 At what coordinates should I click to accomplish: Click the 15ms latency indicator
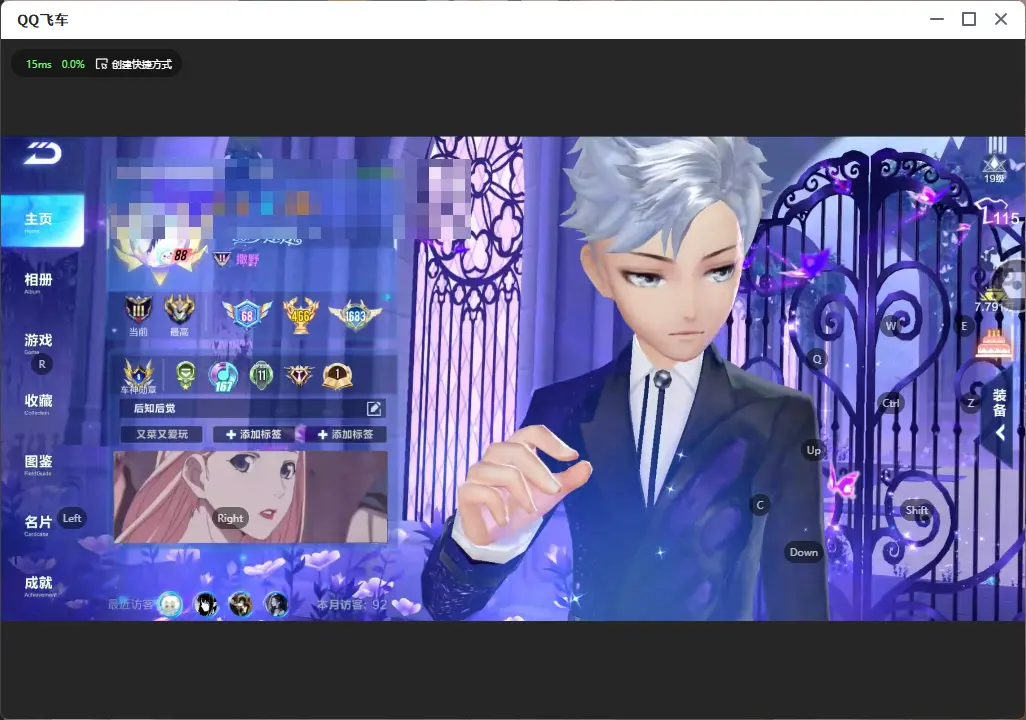pyautogui.click(x=39, y=64)
